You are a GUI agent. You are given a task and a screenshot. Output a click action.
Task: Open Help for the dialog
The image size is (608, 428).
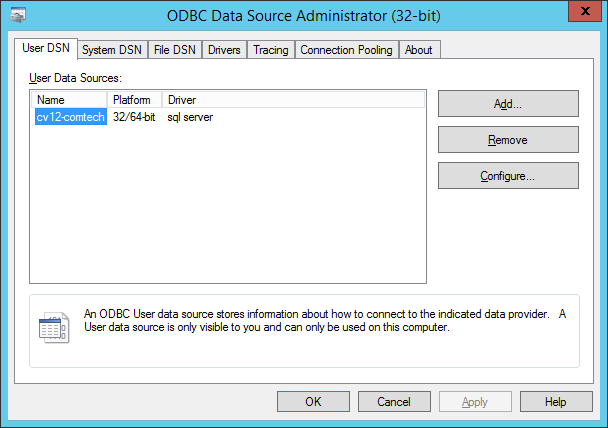pyautogui.click(x=556, y=402)
